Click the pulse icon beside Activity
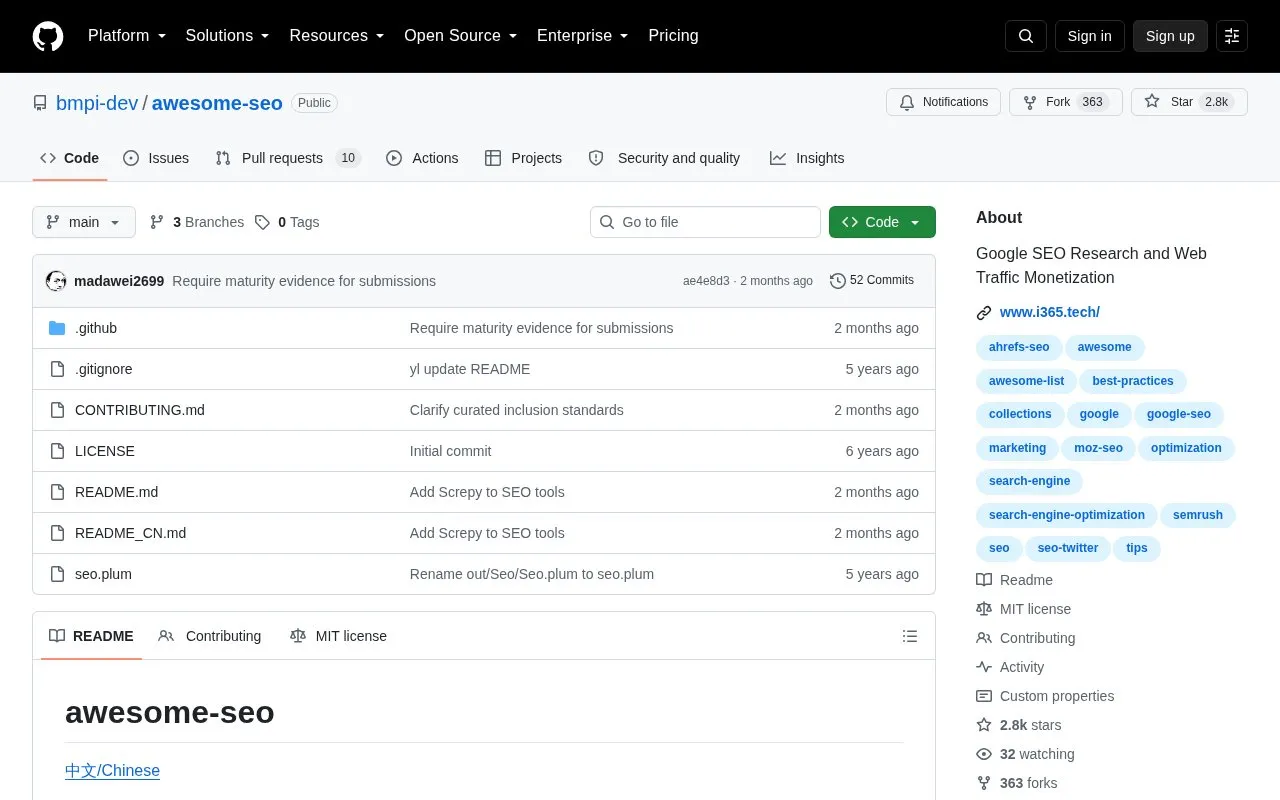The image size is (1280, 800). [984, 667]
